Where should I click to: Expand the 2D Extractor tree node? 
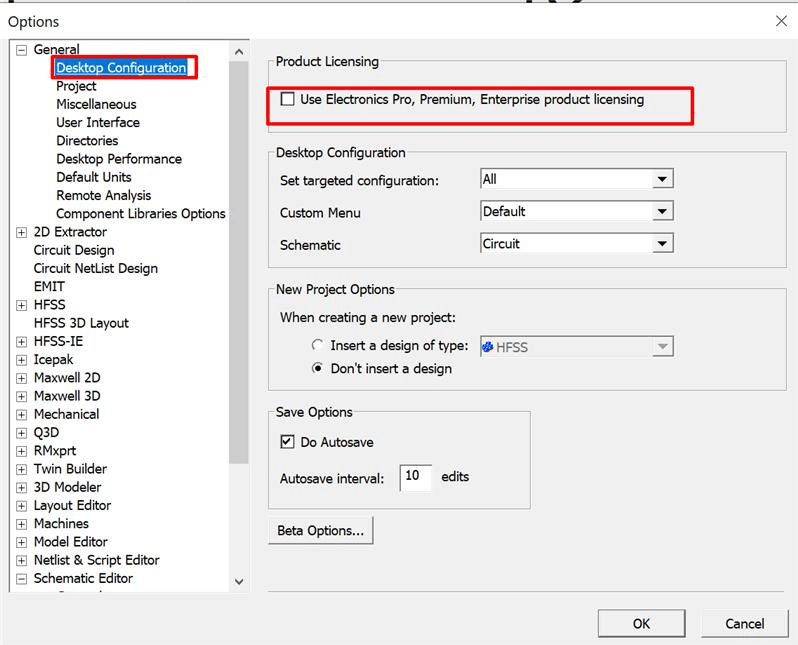click(x=22, y=232)
